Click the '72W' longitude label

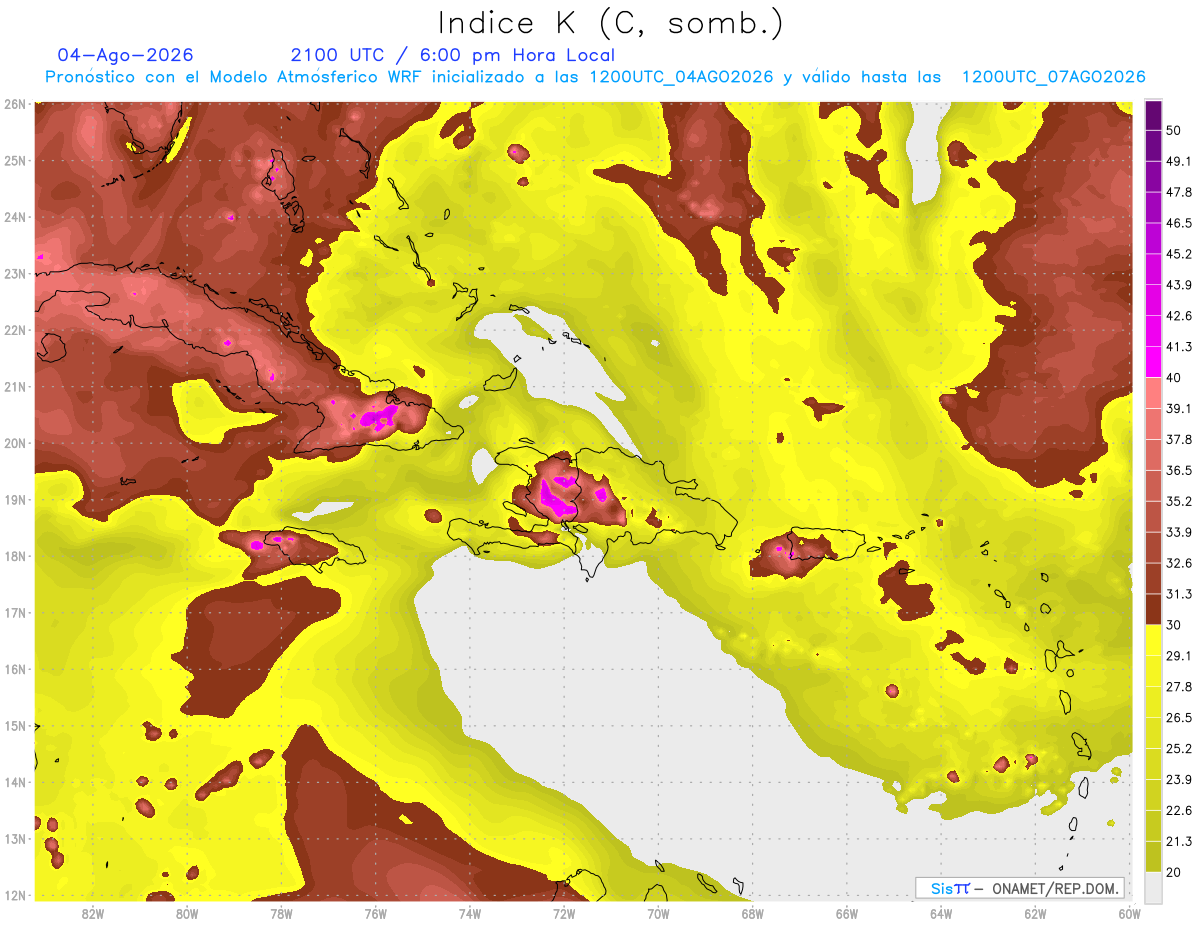[564, 912]
